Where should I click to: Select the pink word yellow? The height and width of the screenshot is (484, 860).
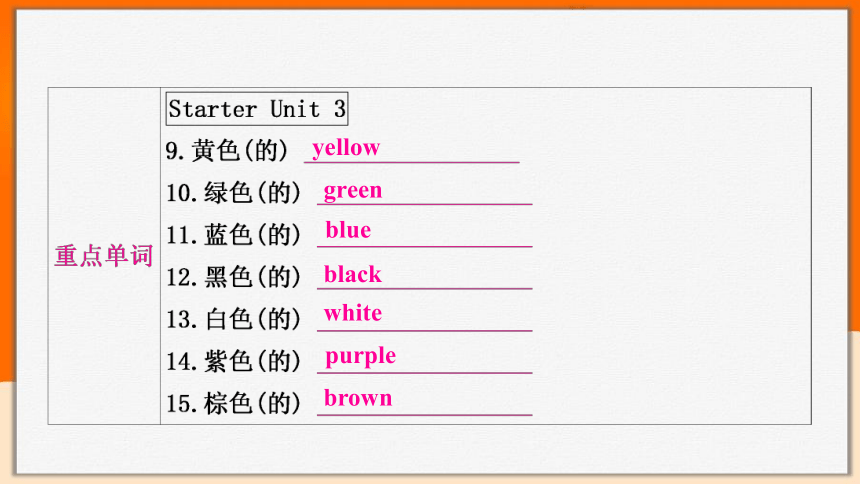(x=346, y=148)
